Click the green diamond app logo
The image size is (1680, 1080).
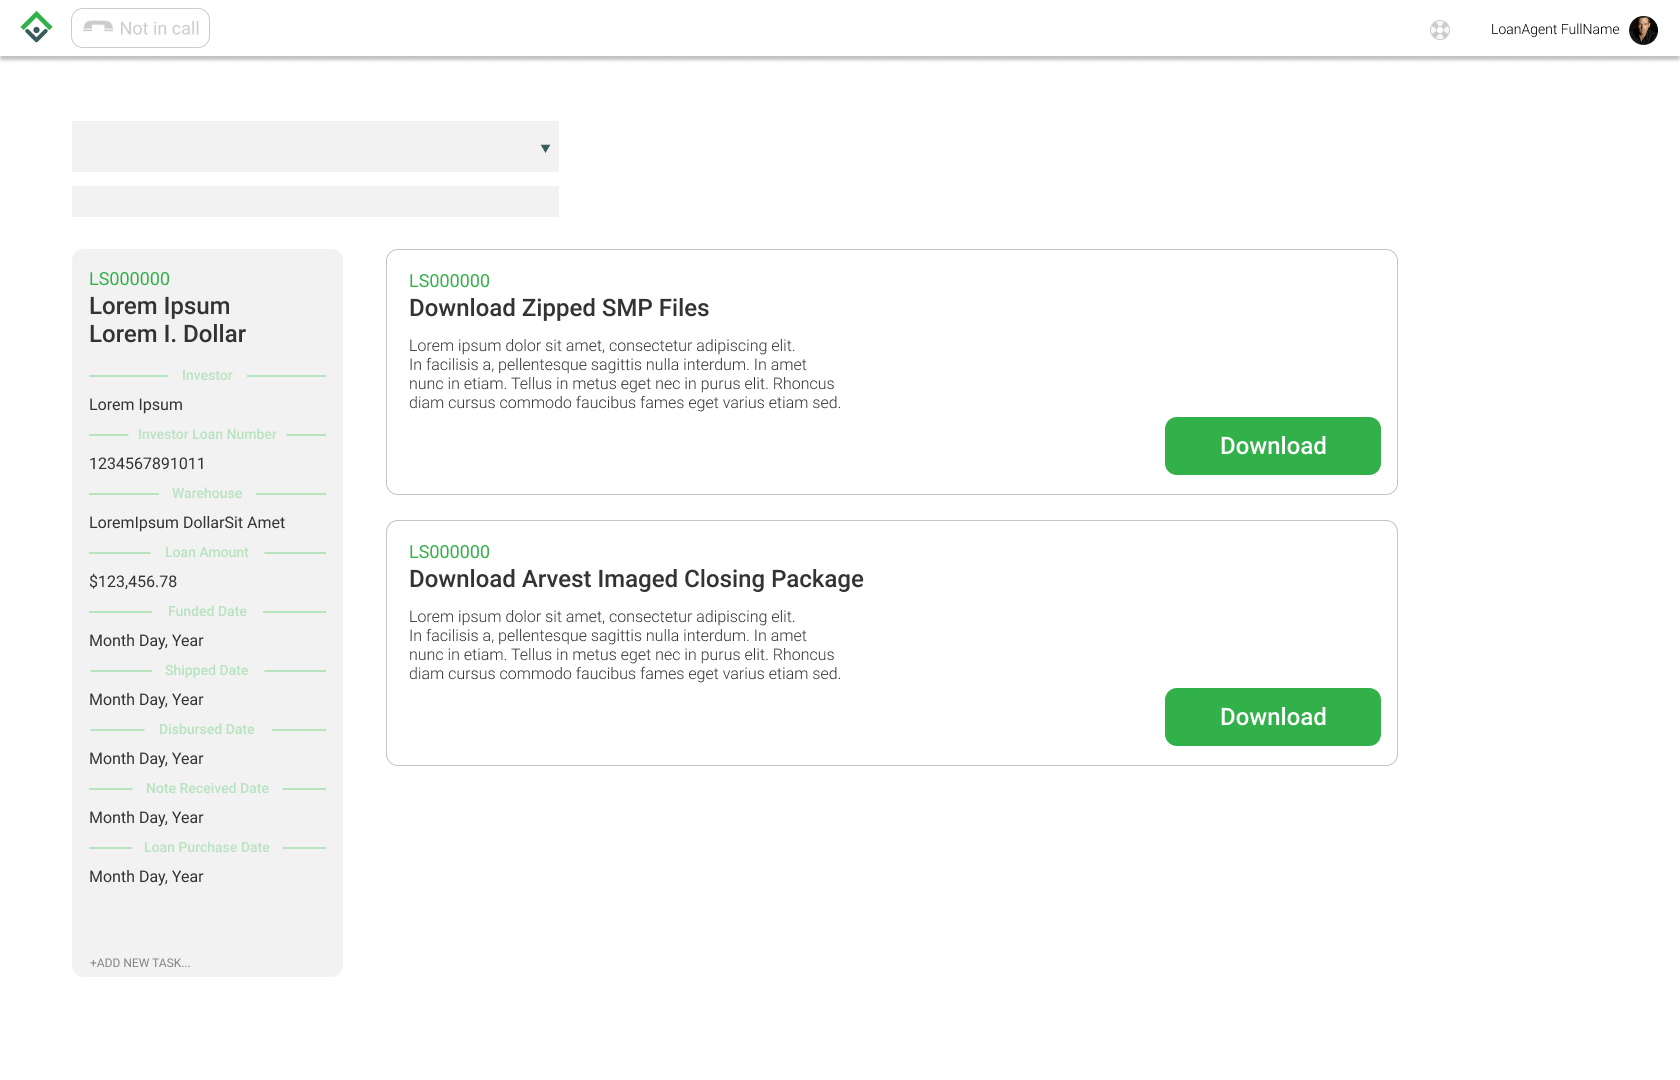coord(37,27)
